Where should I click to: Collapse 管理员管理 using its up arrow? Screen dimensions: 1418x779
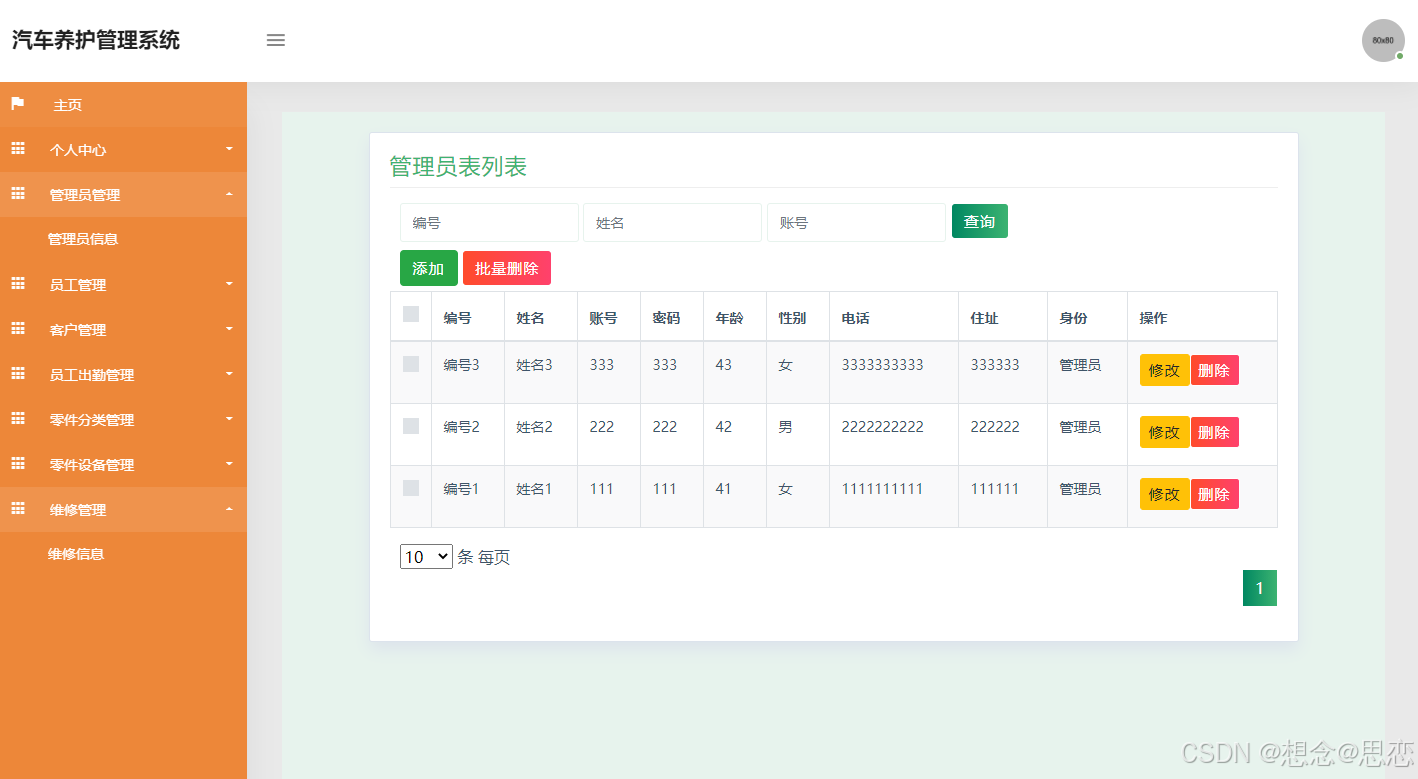[229, 194]
